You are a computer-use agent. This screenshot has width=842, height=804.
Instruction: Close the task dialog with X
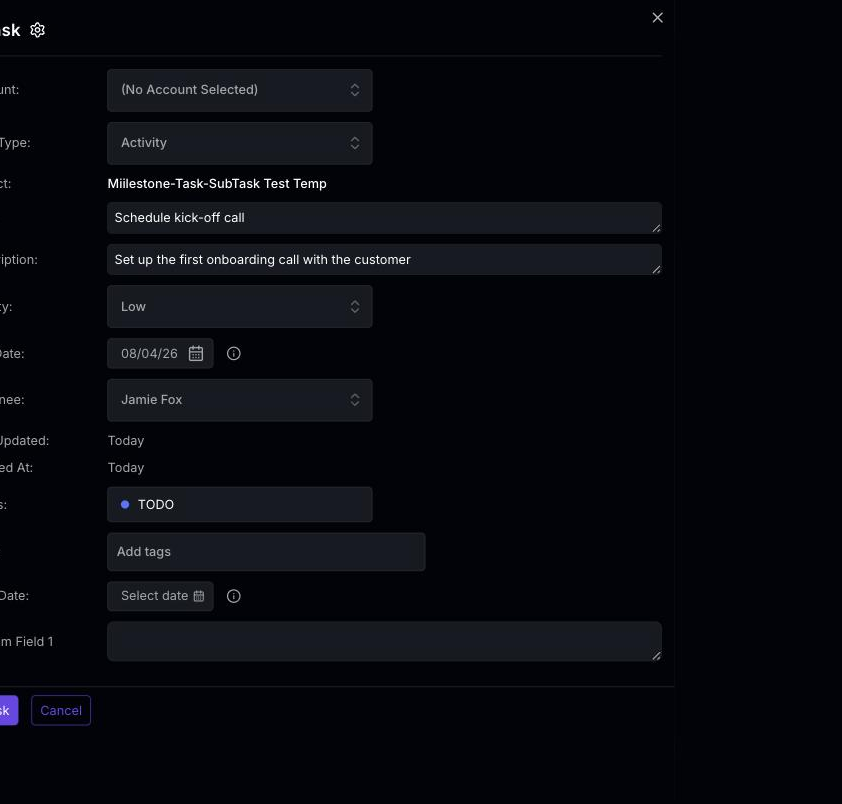pos(657,18)
